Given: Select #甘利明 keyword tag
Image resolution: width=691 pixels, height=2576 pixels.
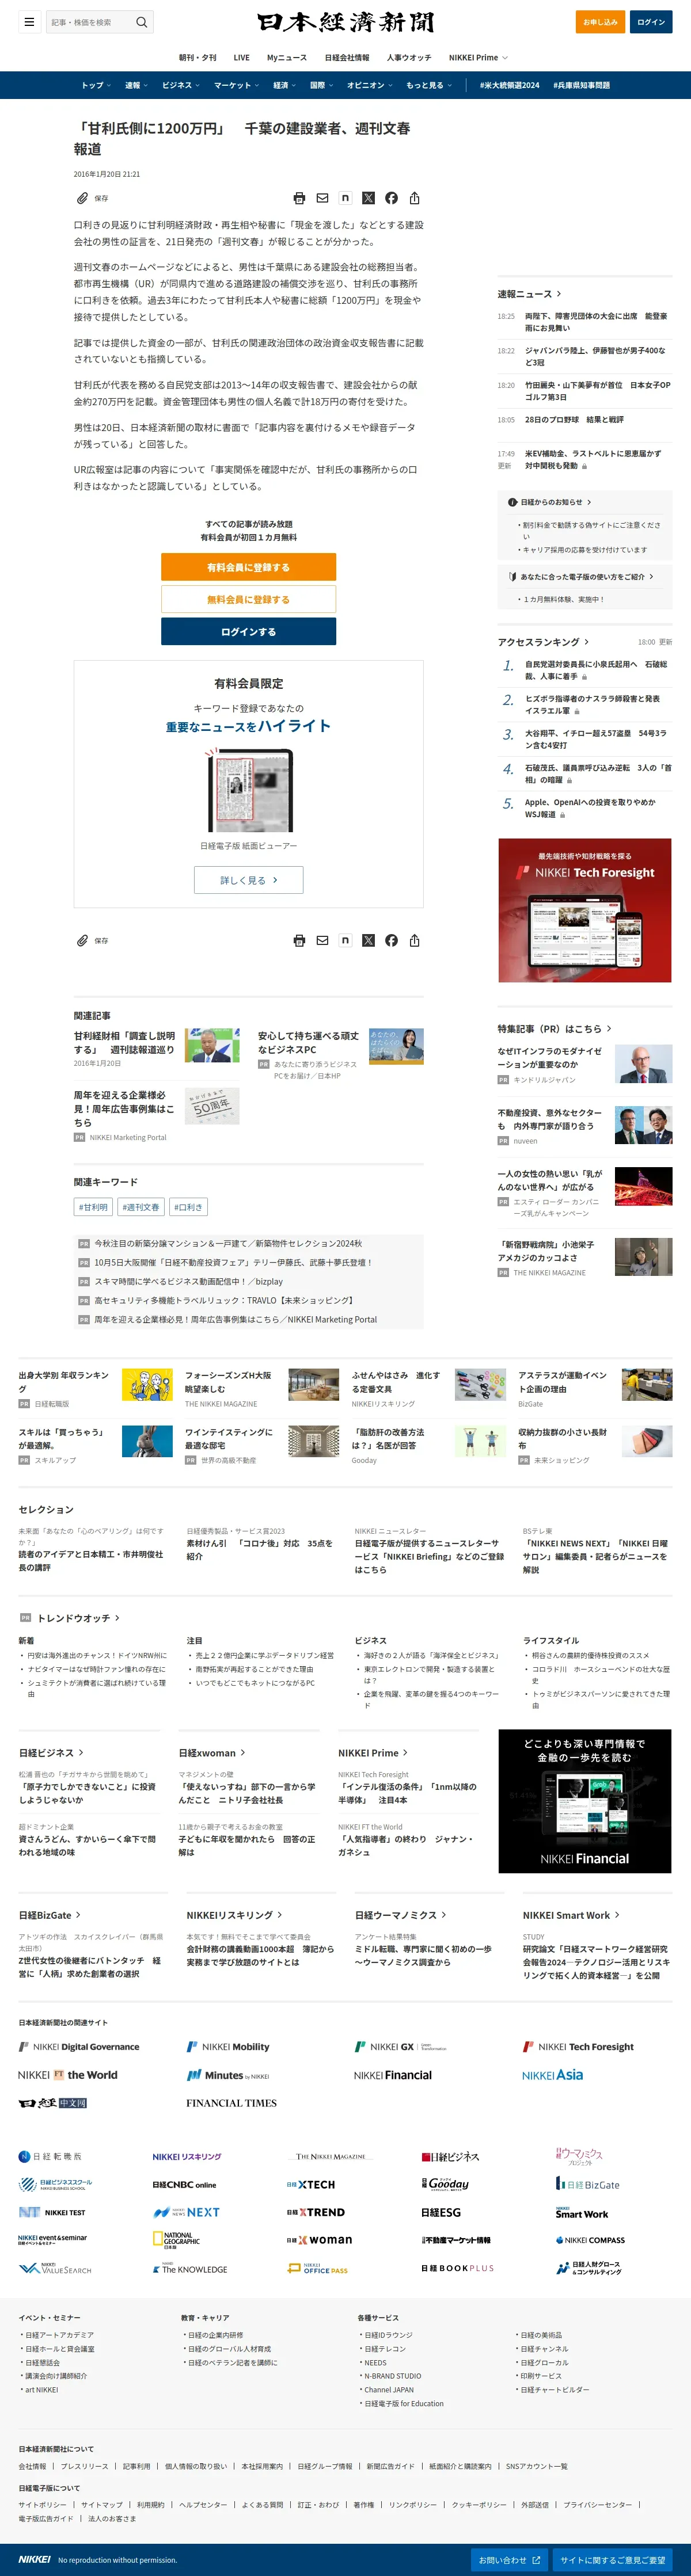Looking at the screenshot, I should pos(93,1207).
